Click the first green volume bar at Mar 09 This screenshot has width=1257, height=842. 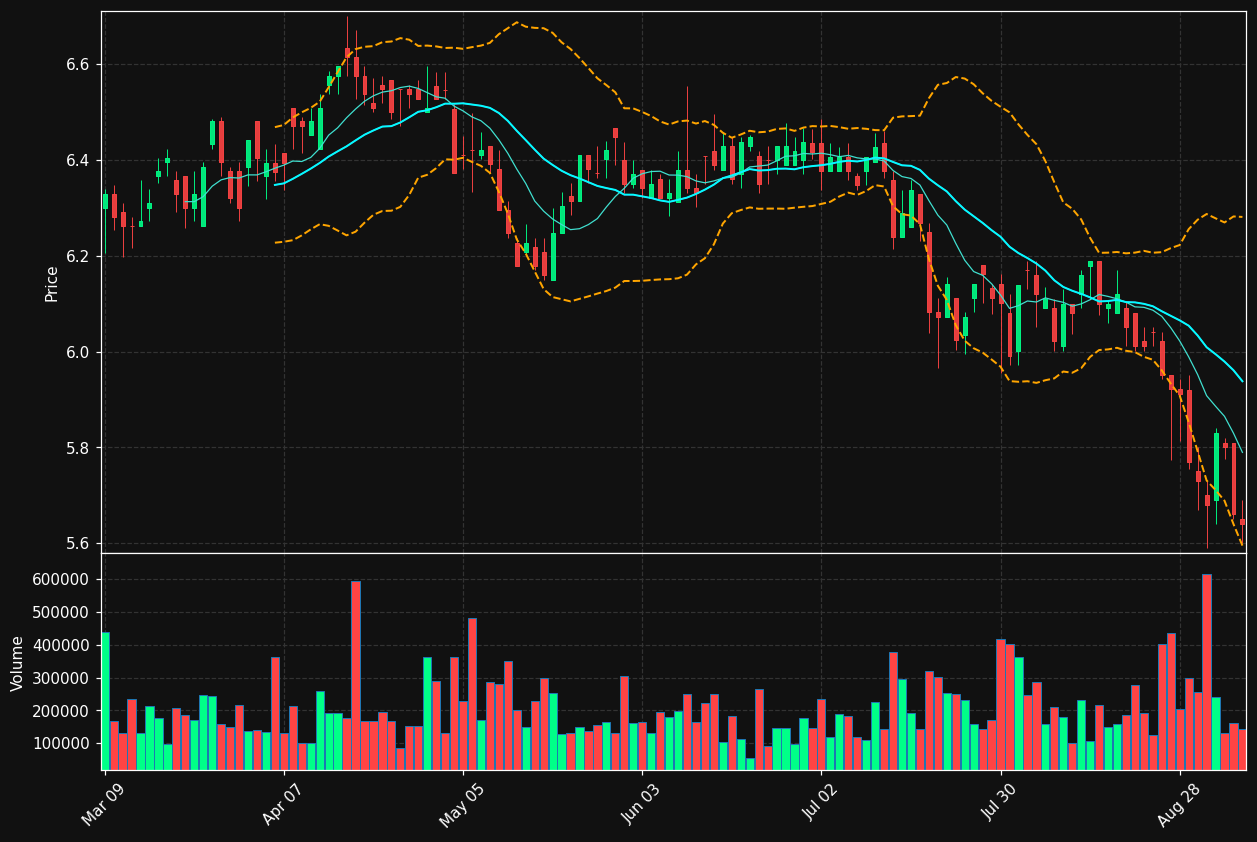coord(105,701)
